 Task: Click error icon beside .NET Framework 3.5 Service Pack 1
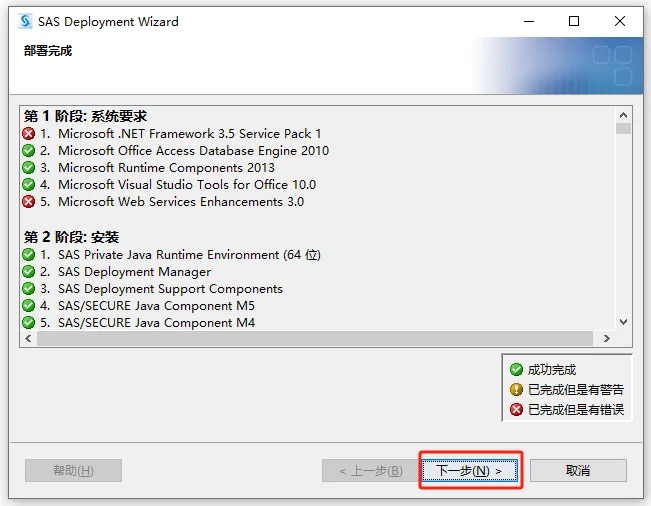coord(29,134)
